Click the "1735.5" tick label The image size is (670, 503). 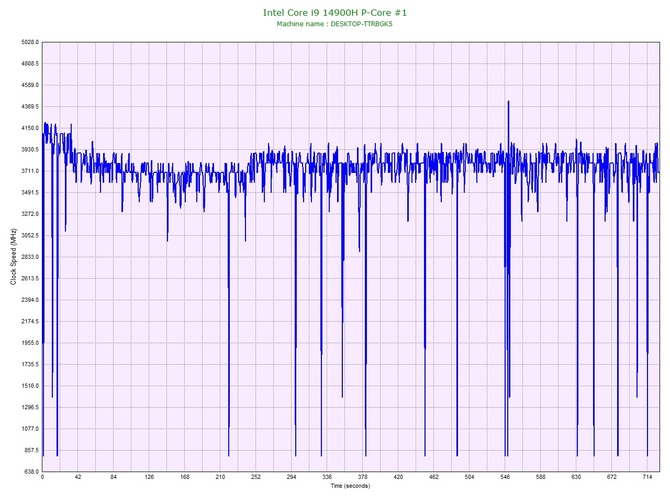coord(30,365)
